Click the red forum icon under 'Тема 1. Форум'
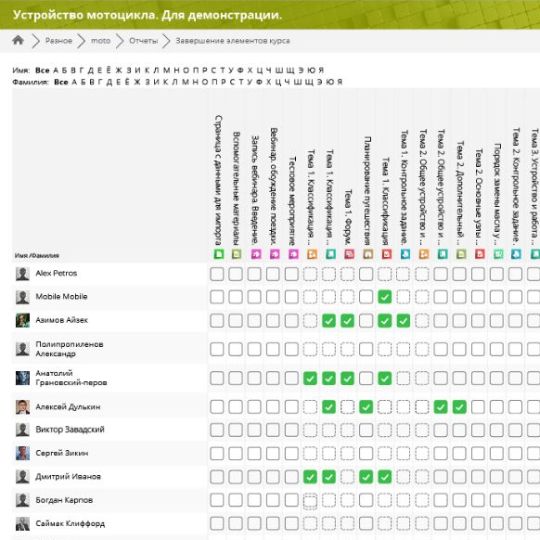 (x=349, y=254)
